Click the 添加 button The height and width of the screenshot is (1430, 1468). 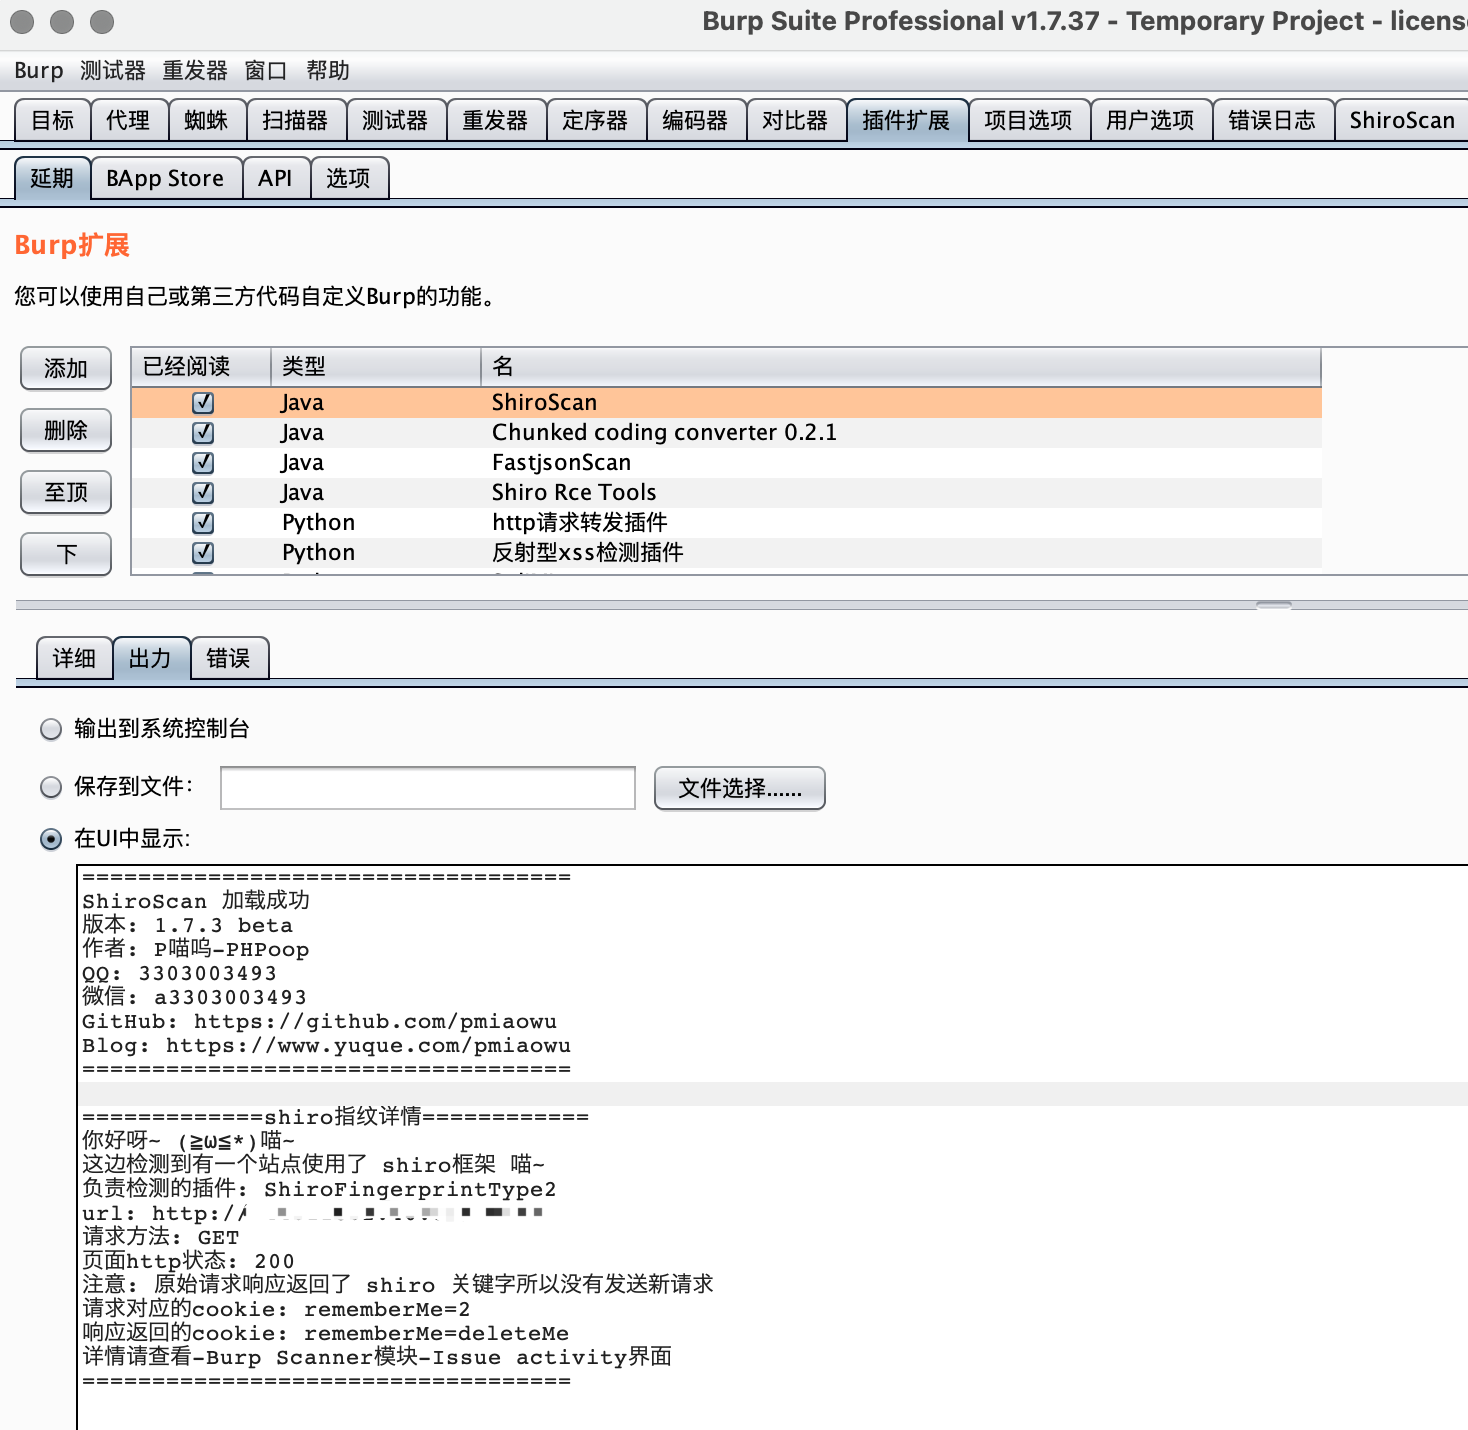tap(66, 369)
